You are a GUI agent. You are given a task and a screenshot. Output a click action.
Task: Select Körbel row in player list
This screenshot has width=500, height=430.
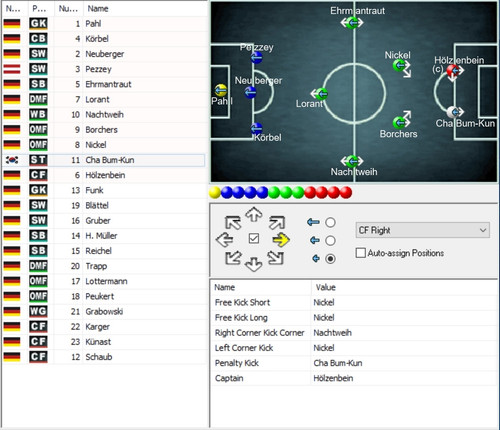pos(104,39)
